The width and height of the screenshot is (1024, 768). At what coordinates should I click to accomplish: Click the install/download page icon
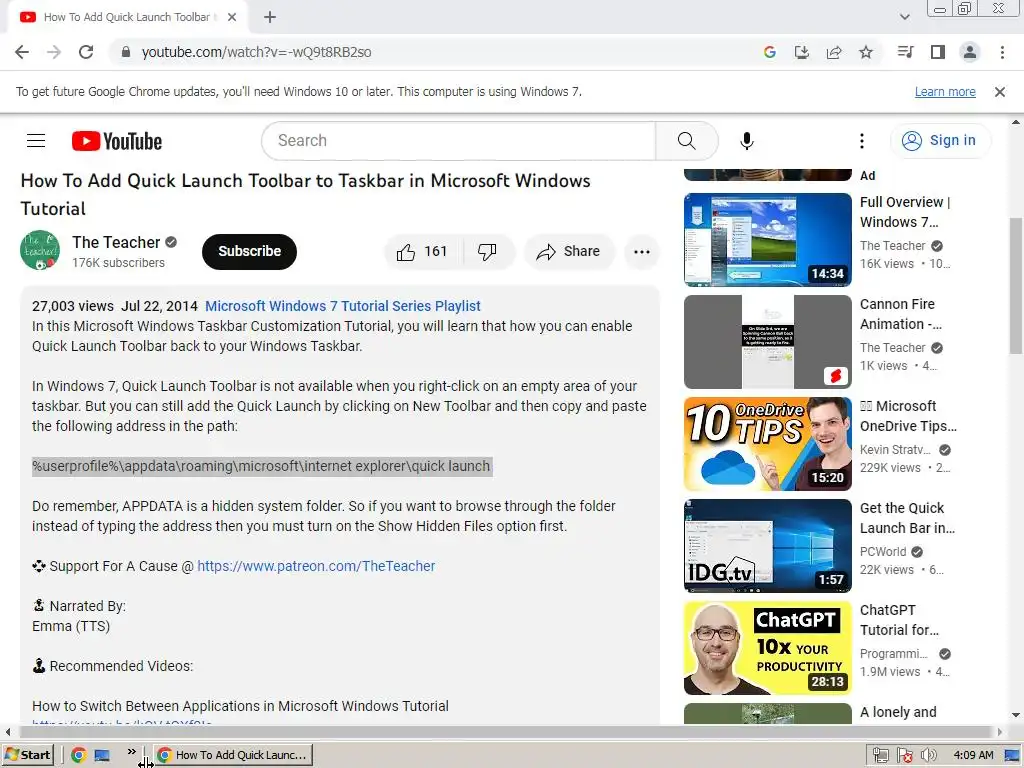click(802, 52)
